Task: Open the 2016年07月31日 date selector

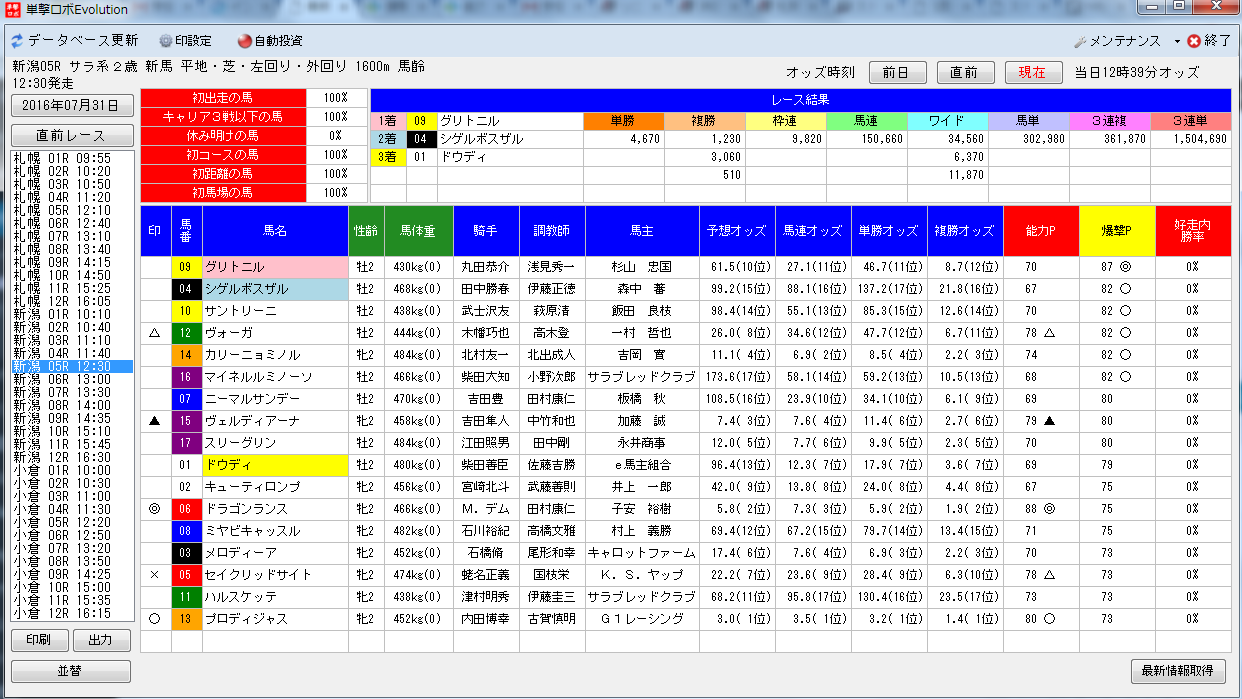Action: pos(71,105)
